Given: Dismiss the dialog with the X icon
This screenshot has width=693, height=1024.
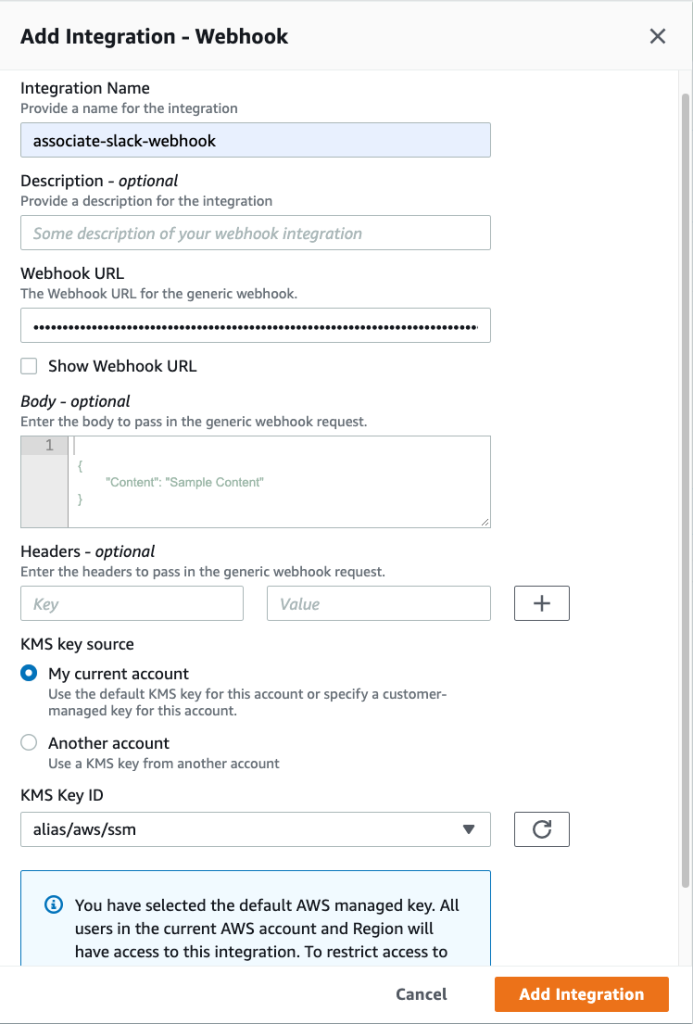Looking at the screenshot, I should (657, 36).
